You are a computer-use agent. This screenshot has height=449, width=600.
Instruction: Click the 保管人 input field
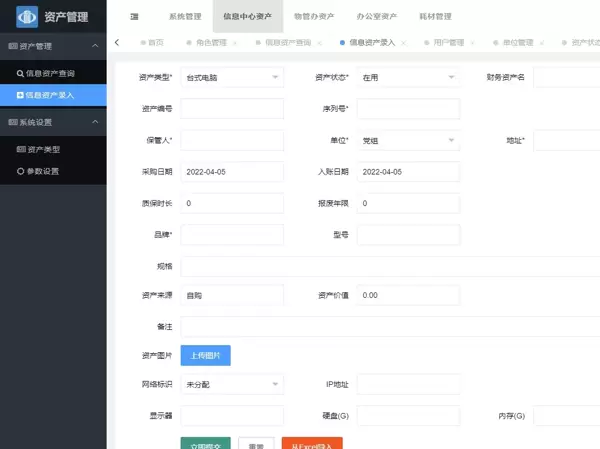coord(232,141)
